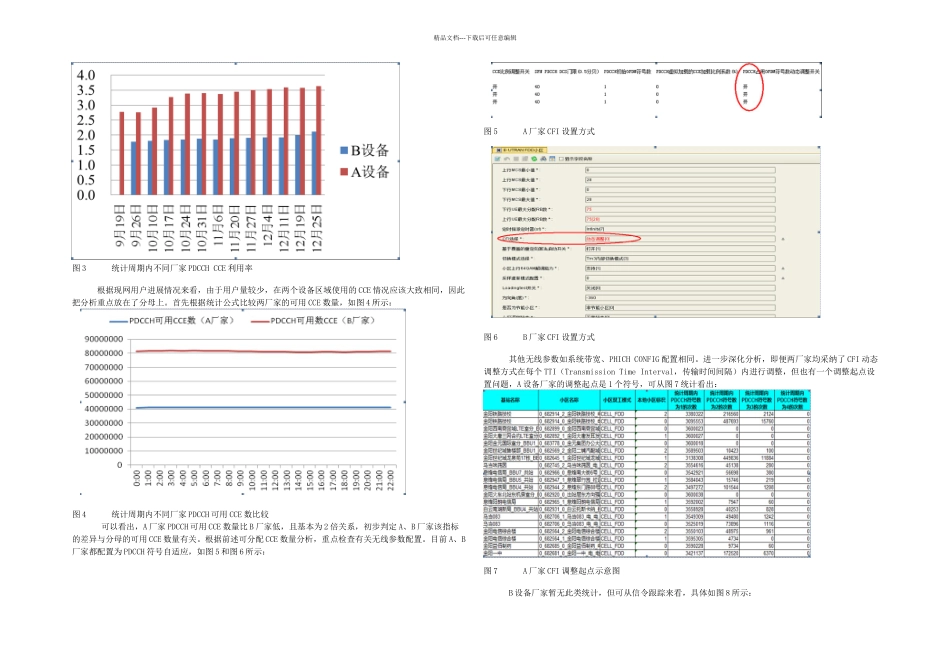Click paragraph starting 根据现网用户进展情况来看
Image resolution: width=950 pixels, height=672 pixels.
click(x=268, y=296)
